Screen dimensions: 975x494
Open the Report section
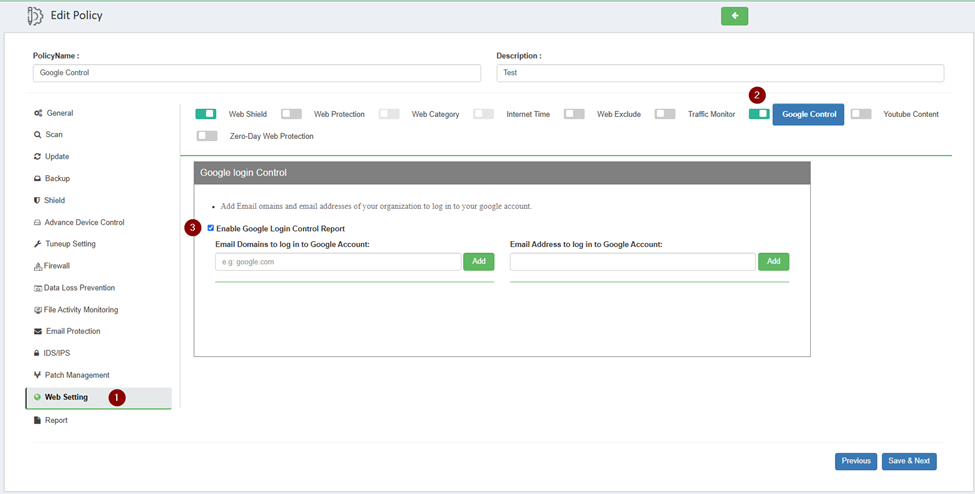pyautogui.click(x=56, y=421)
